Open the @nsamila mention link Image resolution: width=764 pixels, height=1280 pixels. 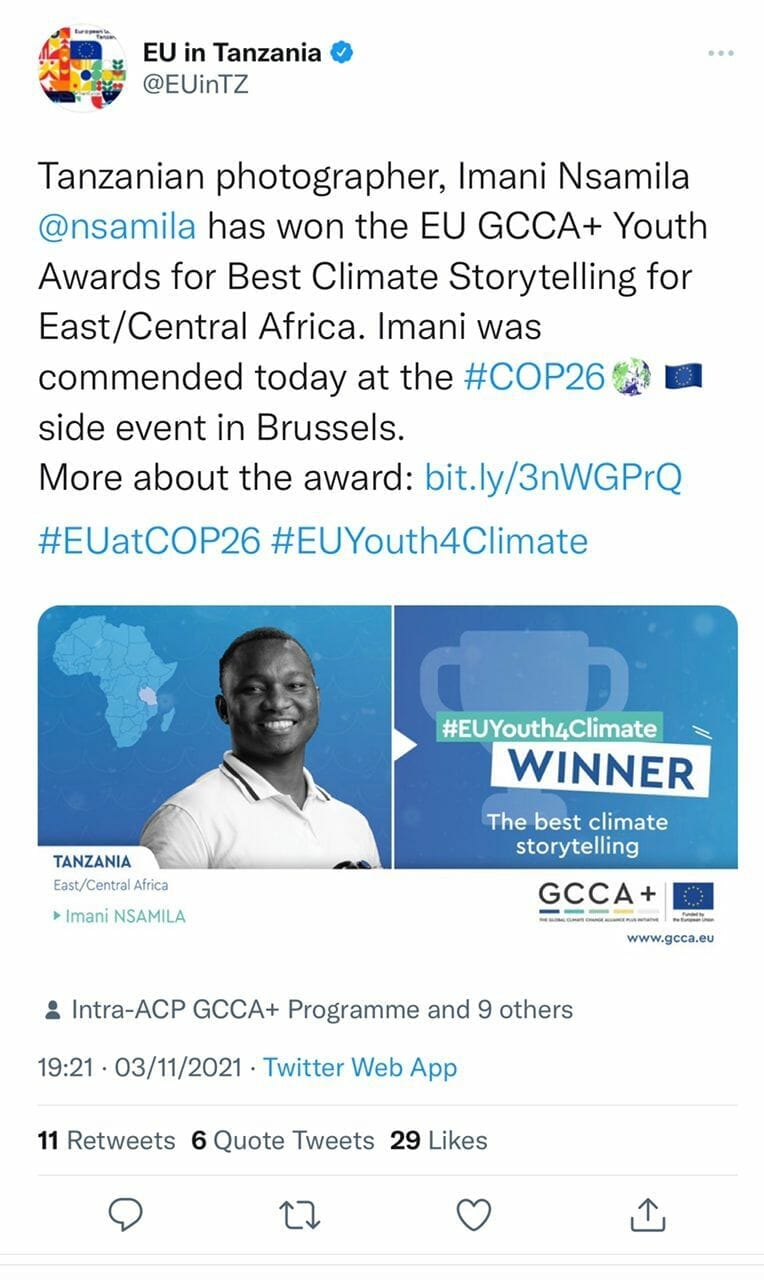pos(117,225)
